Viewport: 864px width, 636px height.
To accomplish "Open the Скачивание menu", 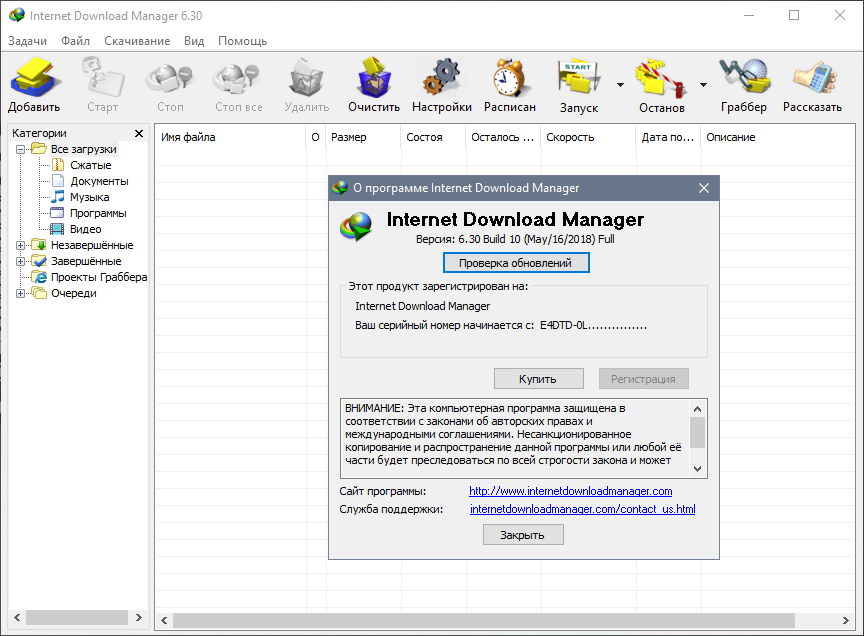I will click(x=137, y=41).
